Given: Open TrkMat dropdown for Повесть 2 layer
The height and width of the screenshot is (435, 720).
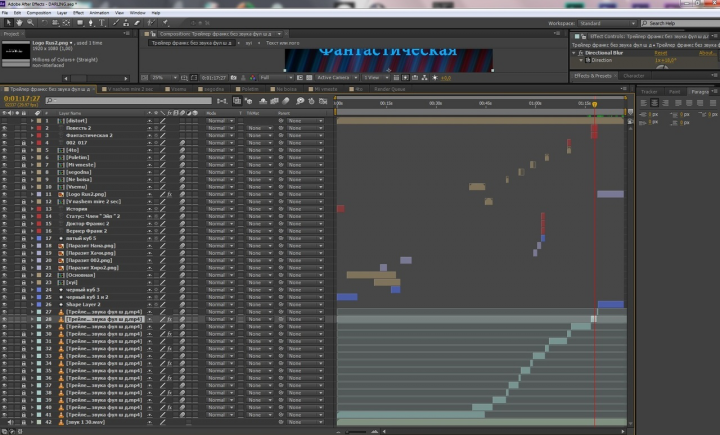Looking at the screenshot, I should click(x=258, y=128).
